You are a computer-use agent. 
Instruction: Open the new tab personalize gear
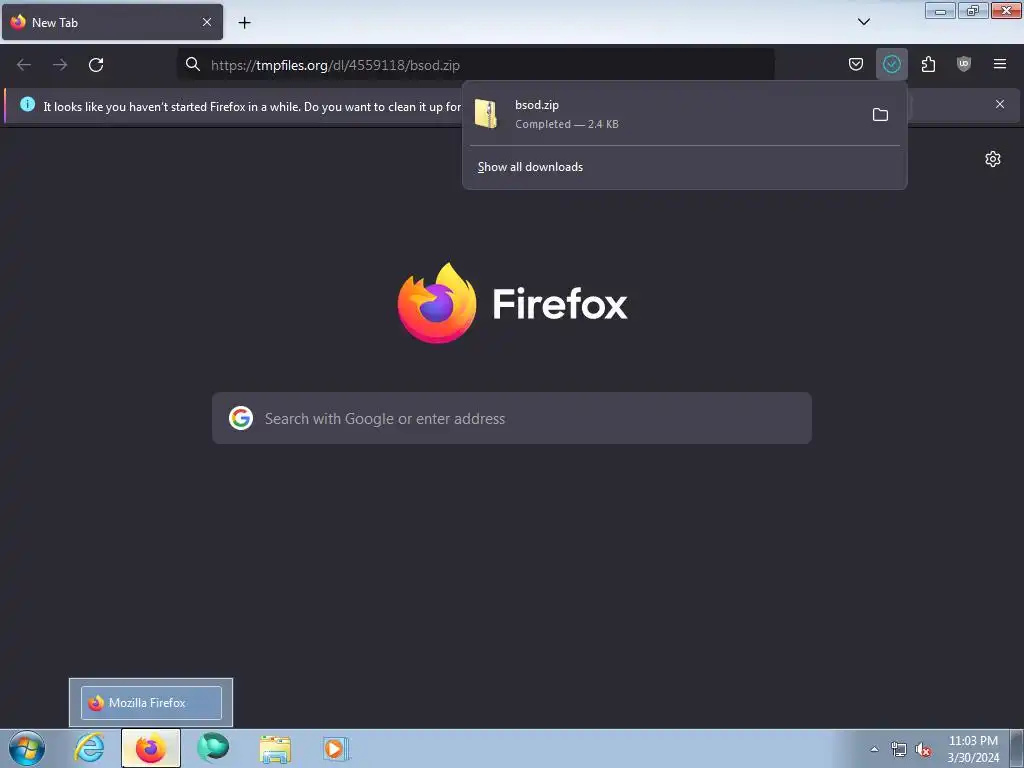[993, 159]
